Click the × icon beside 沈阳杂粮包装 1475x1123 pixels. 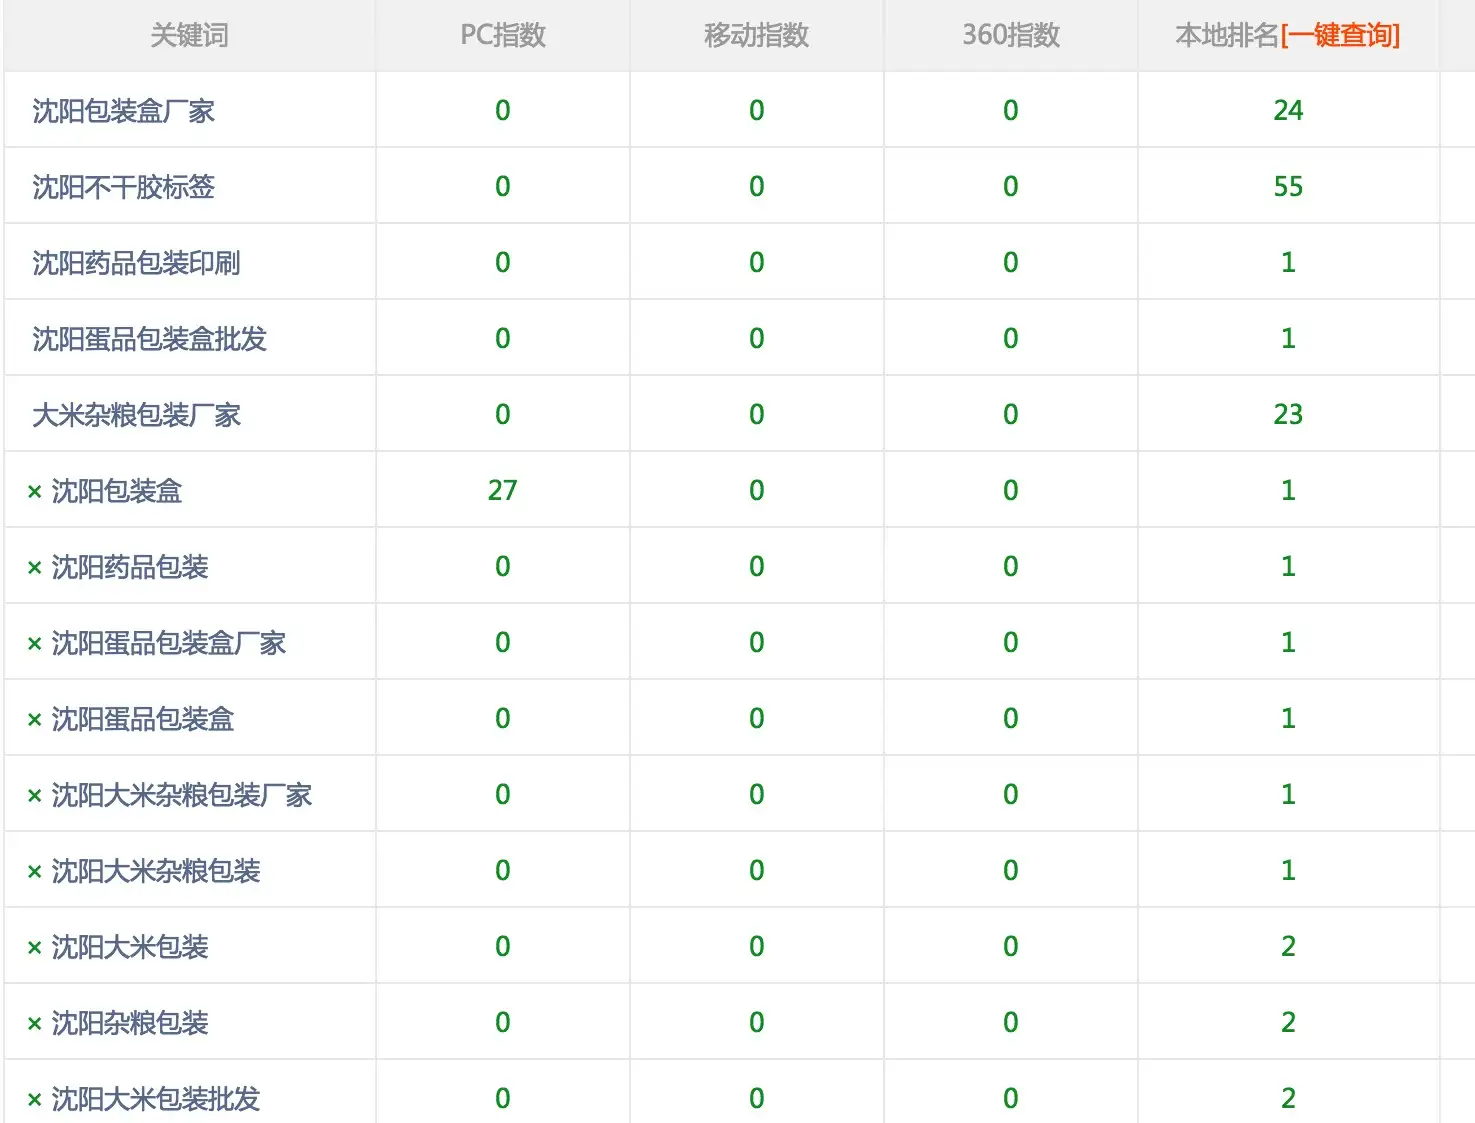pyautogui.click(x=34, y=1024)
